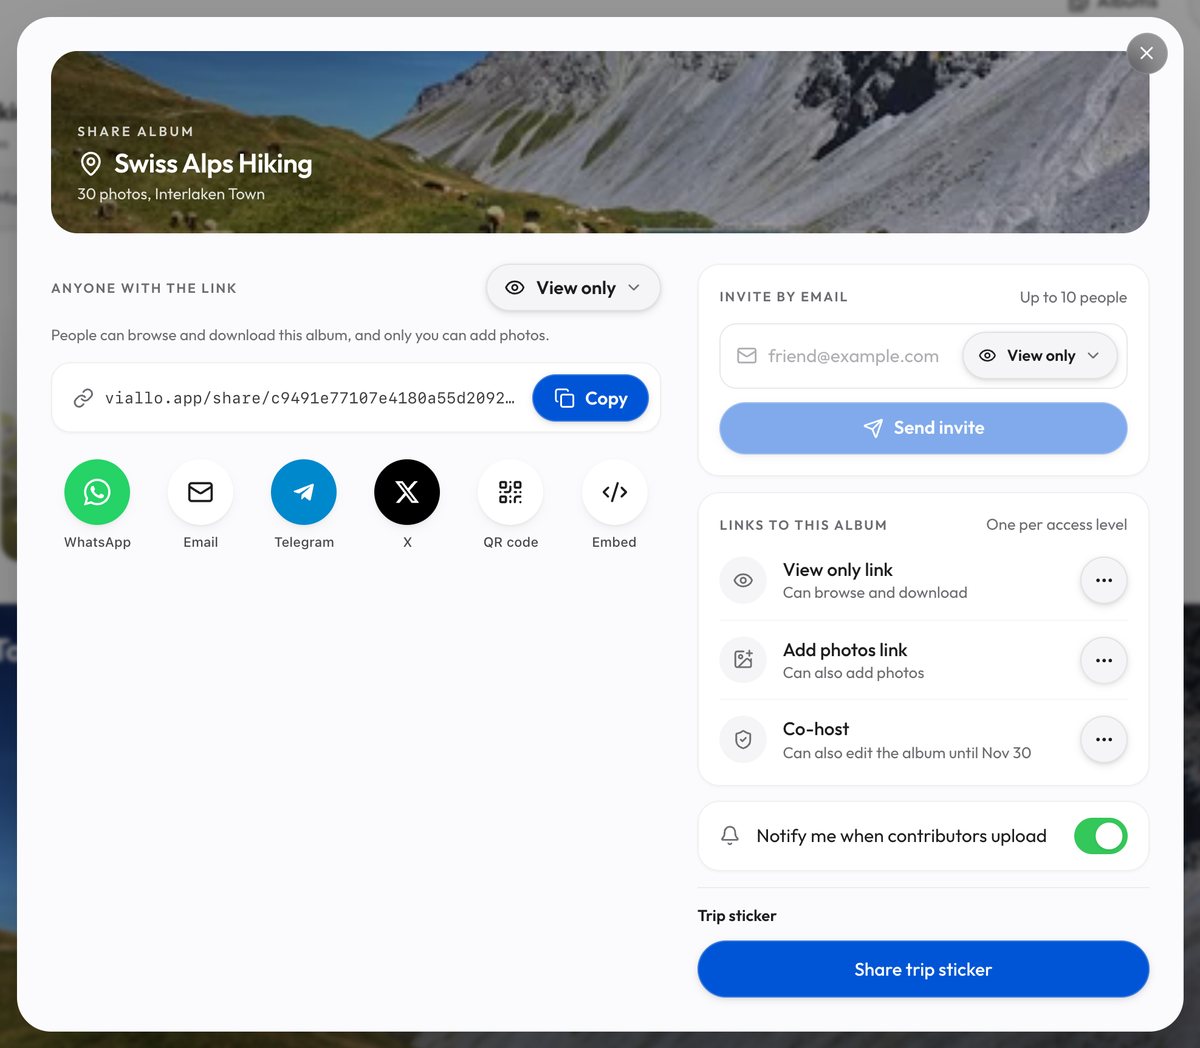Click the envelope icon in invite field
1200x1048 pixels.
(x=747, y=356)
